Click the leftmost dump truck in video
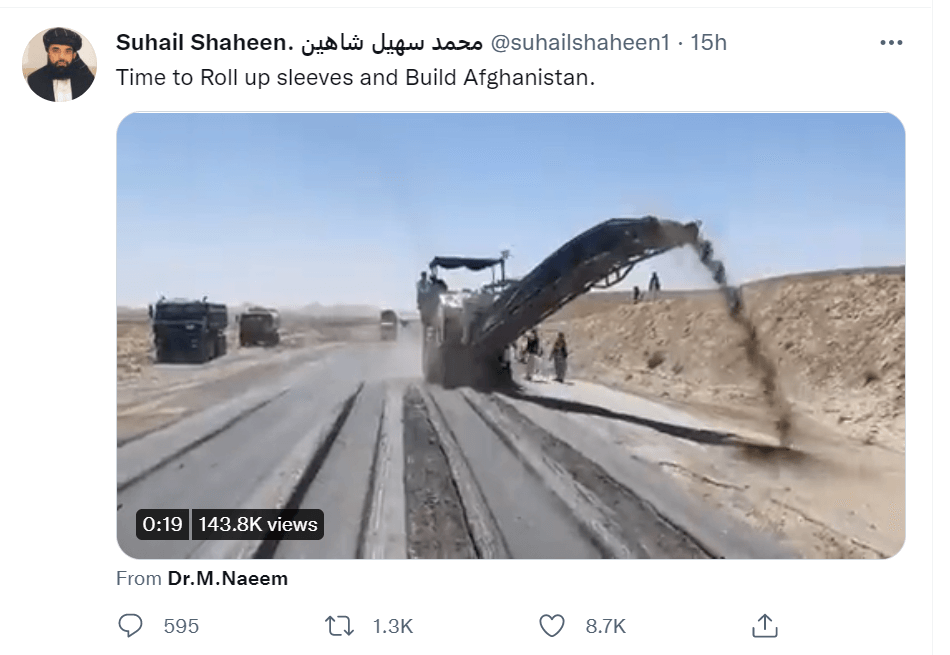Viewport: 950px width, 655px height. [189, 329]
